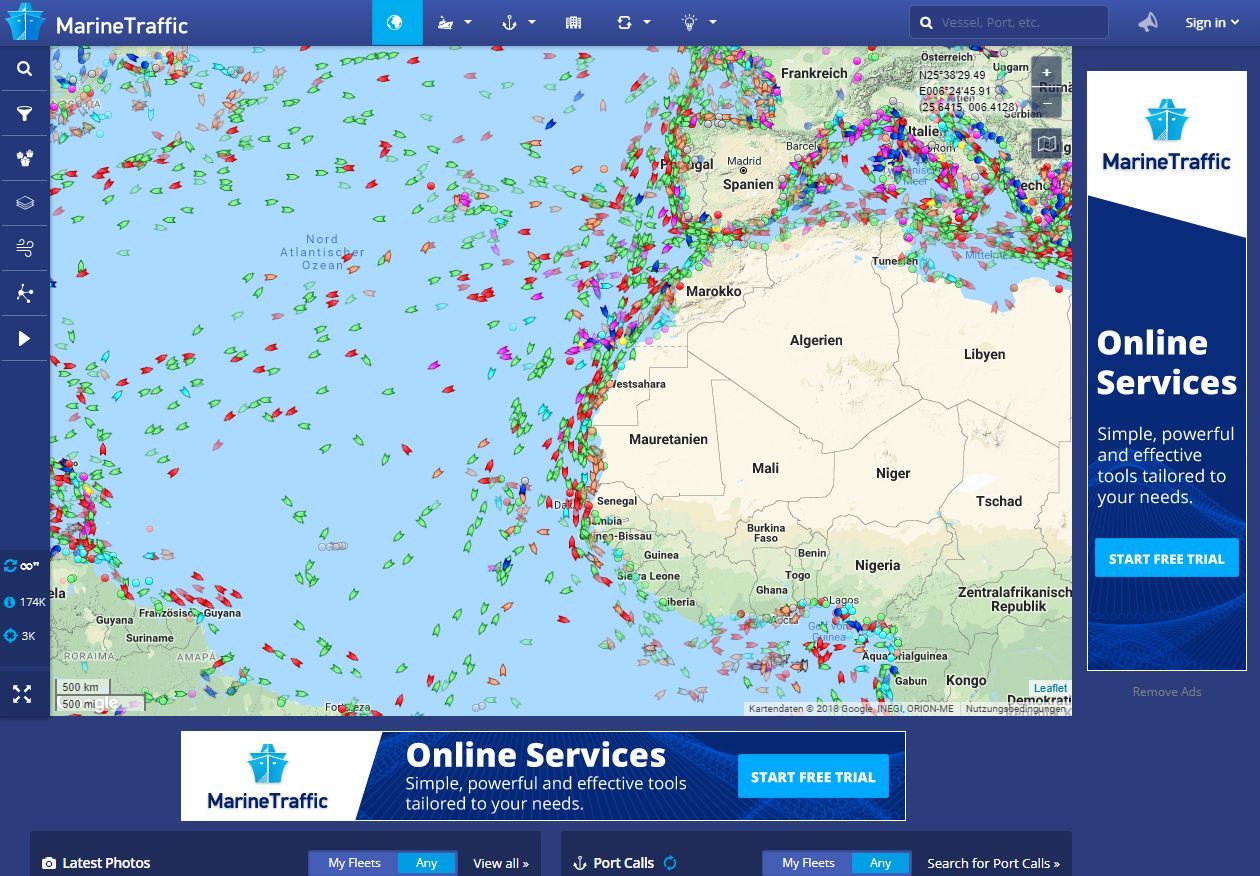Expand the lightbulb dropdown menu
Viewport: 1260px width, 876px height.
pos(698,22)
